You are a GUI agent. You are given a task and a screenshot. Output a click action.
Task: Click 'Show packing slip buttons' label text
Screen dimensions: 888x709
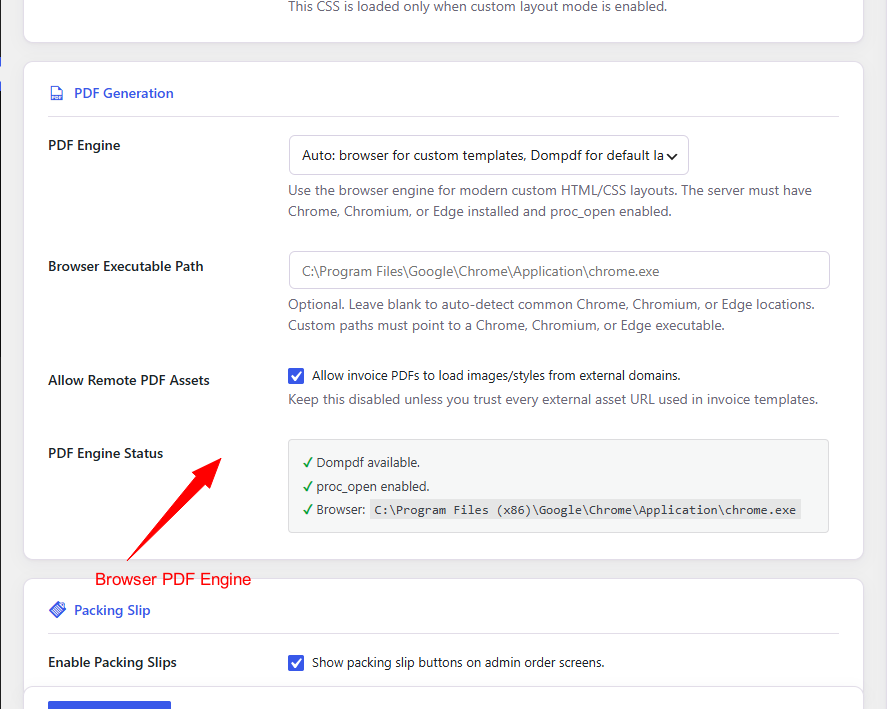coord(458,663)
